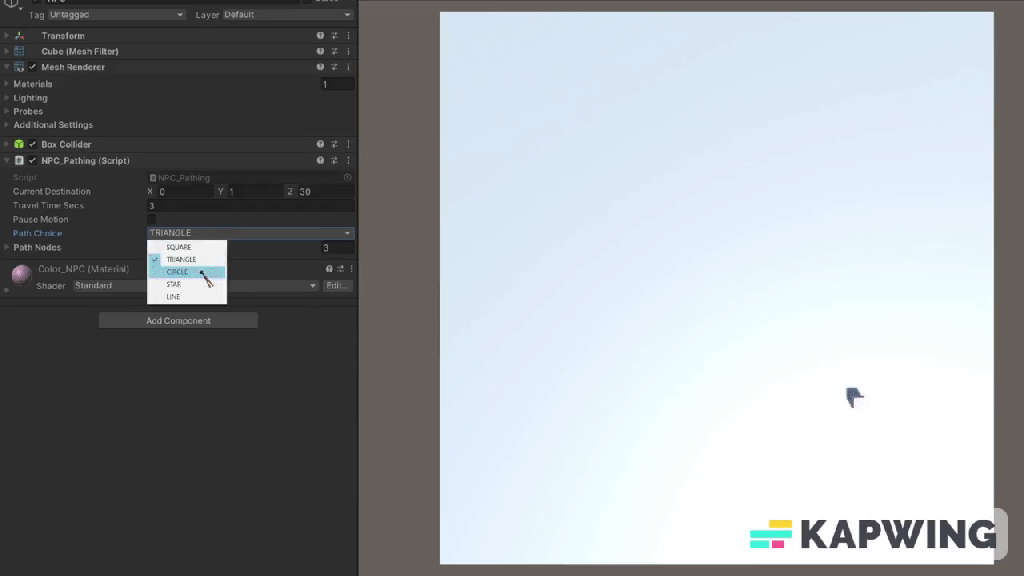Click the Add Component button
1024x576 pixels.
coord(178,321)
